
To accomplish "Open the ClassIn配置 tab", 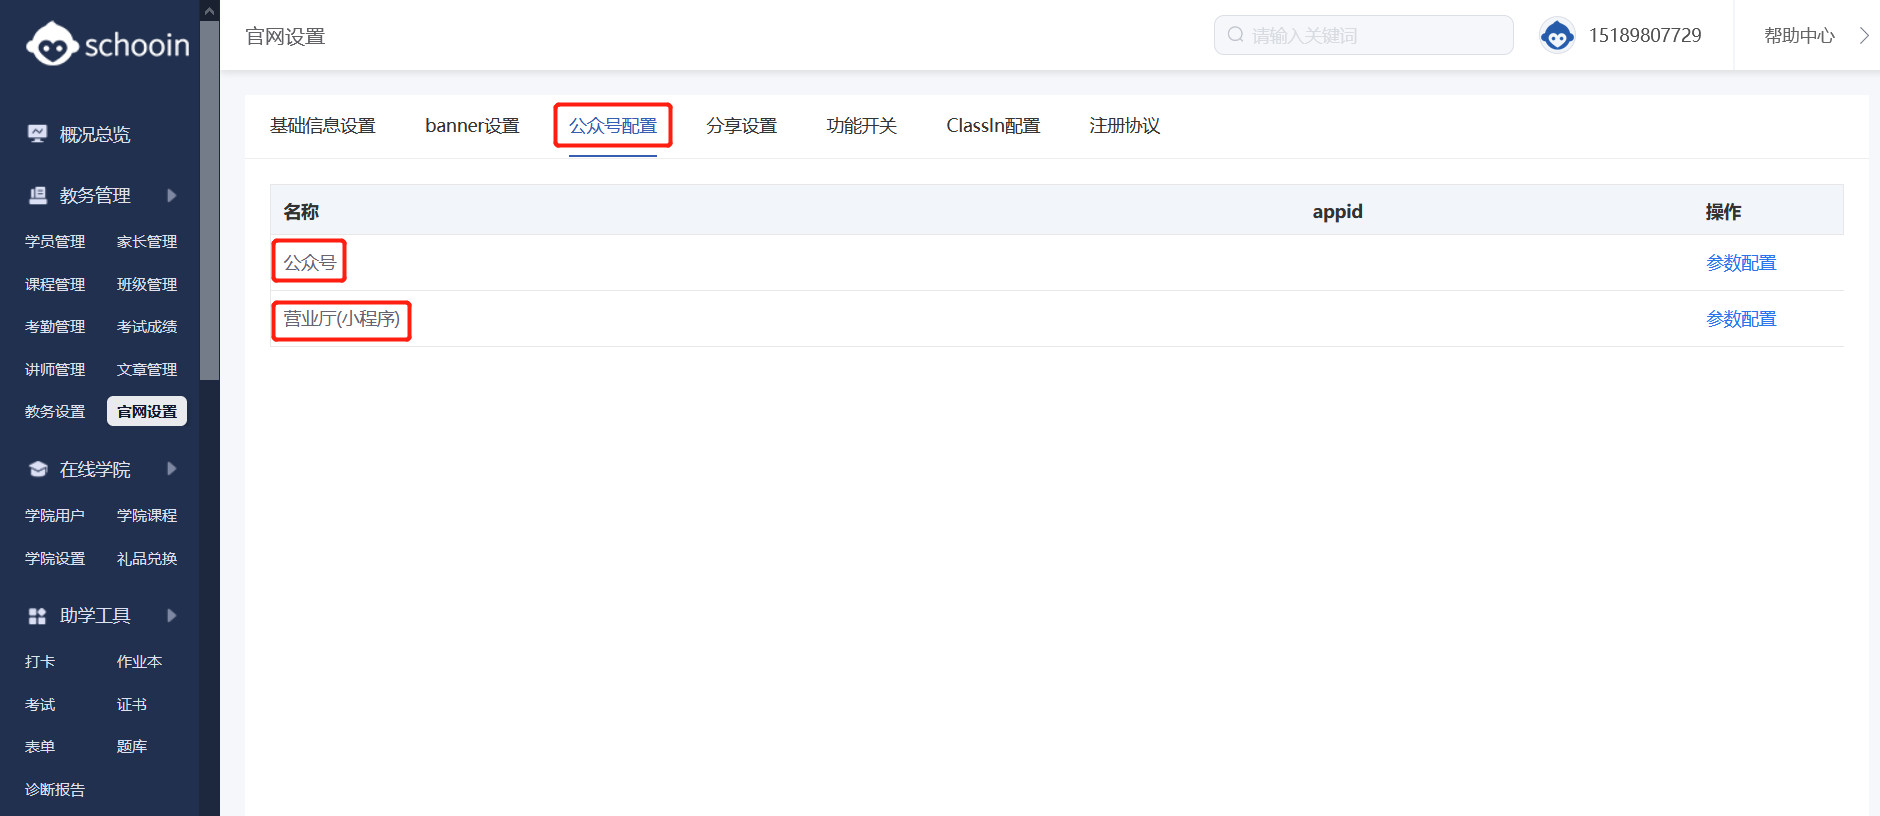I will tap(993, 126).
